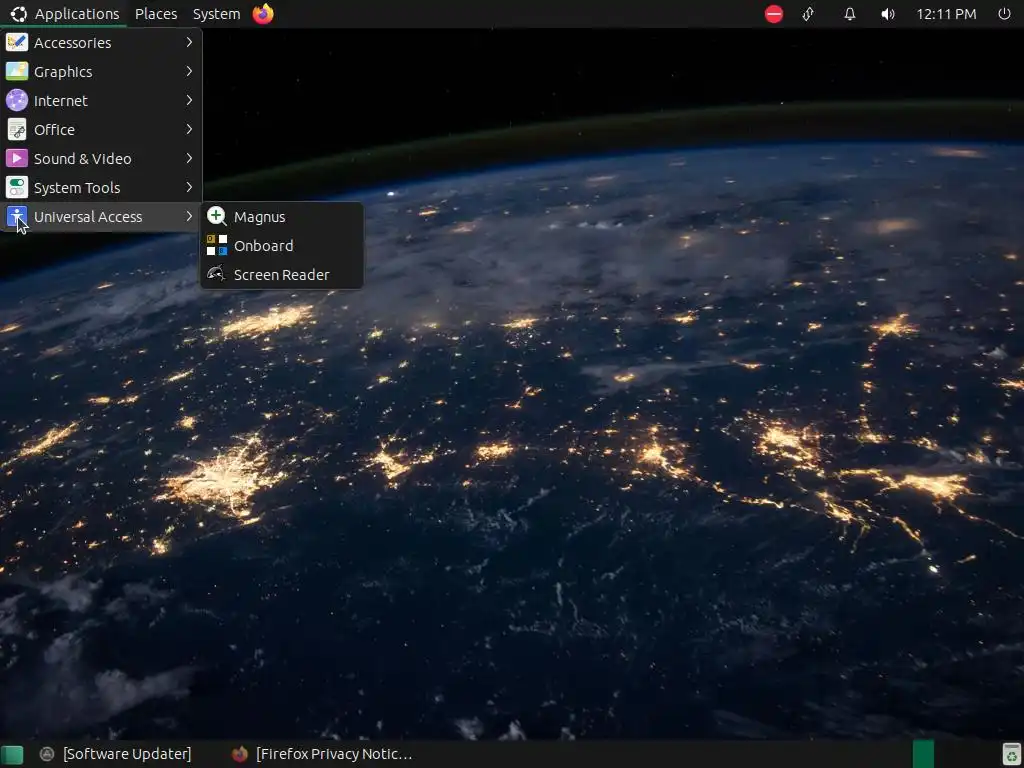1024x768 pixels.
Task: Click the Onboard keyboard icon
Action: point(217,246)
